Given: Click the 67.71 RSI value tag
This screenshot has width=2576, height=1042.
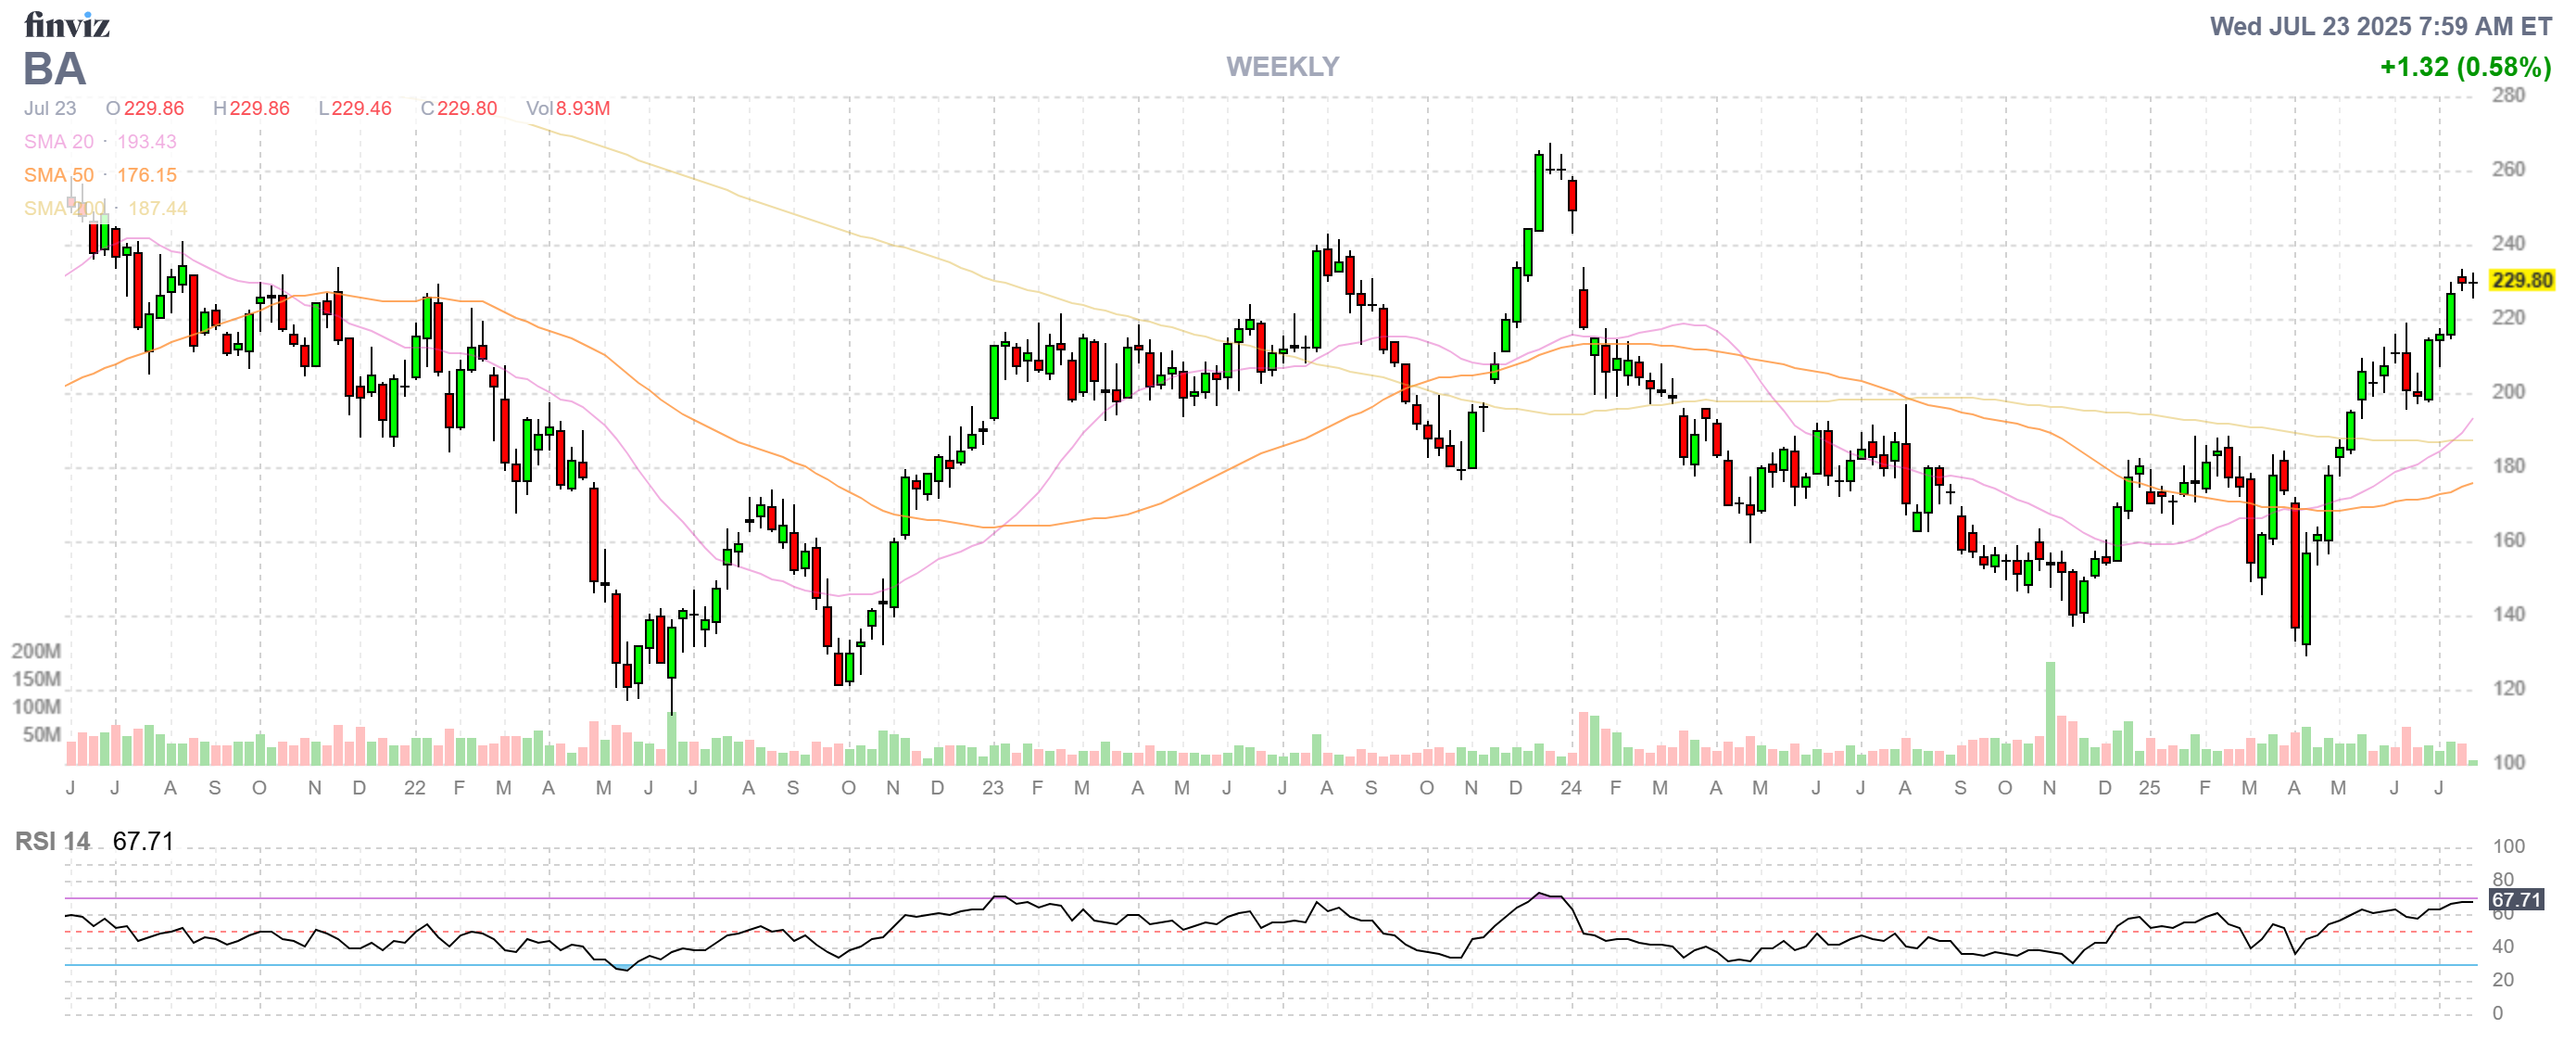Looking at the screenshot, I should click(2515, 899).
